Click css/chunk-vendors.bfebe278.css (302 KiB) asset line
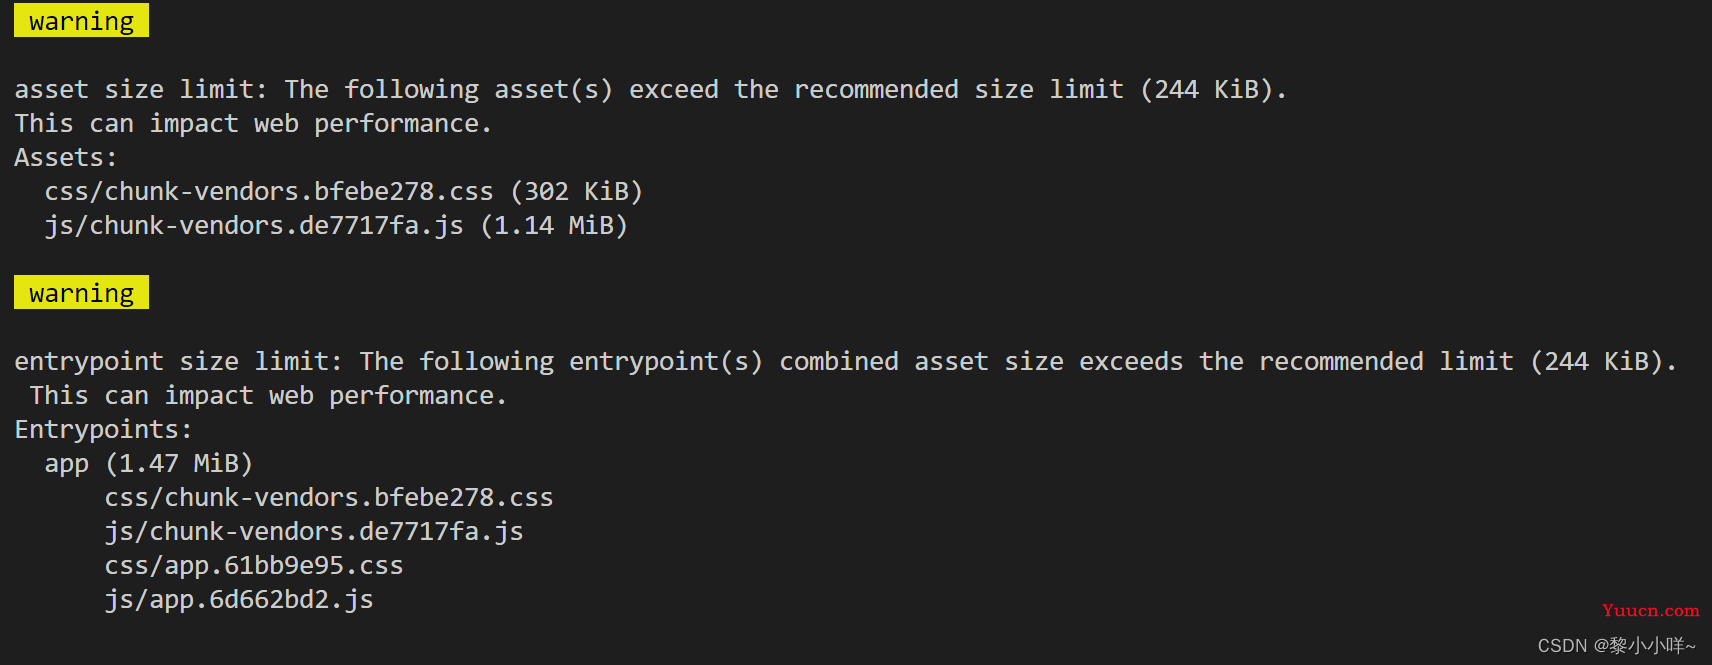The image size is (1712, 665). [343, 191]
